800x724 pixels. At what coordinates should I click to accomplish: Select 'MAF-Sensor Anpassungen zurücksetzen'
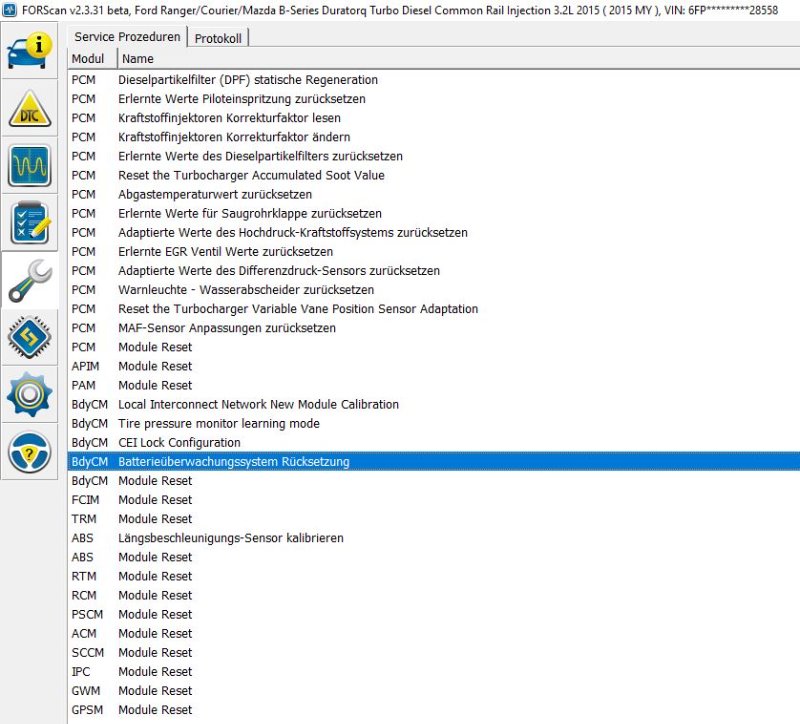click(x=434, y=328)
